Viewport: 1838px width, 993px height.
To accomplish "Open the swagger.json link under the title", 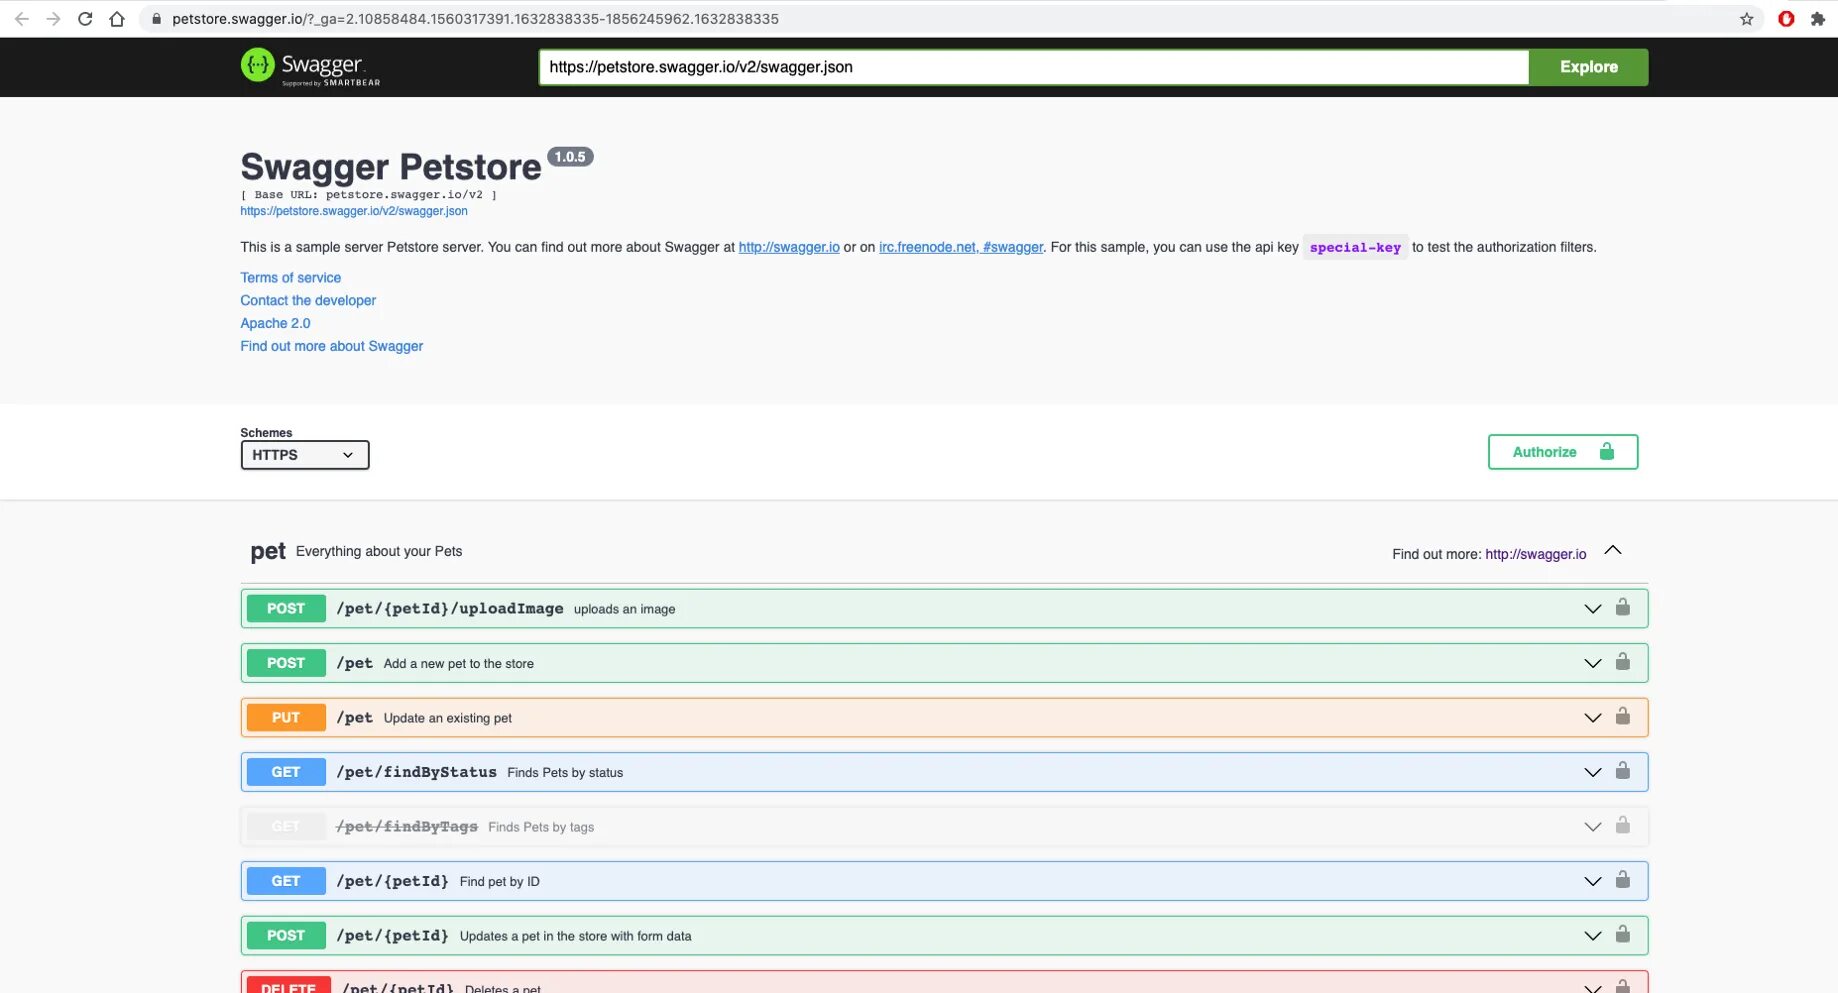I will tap(354, 211).
